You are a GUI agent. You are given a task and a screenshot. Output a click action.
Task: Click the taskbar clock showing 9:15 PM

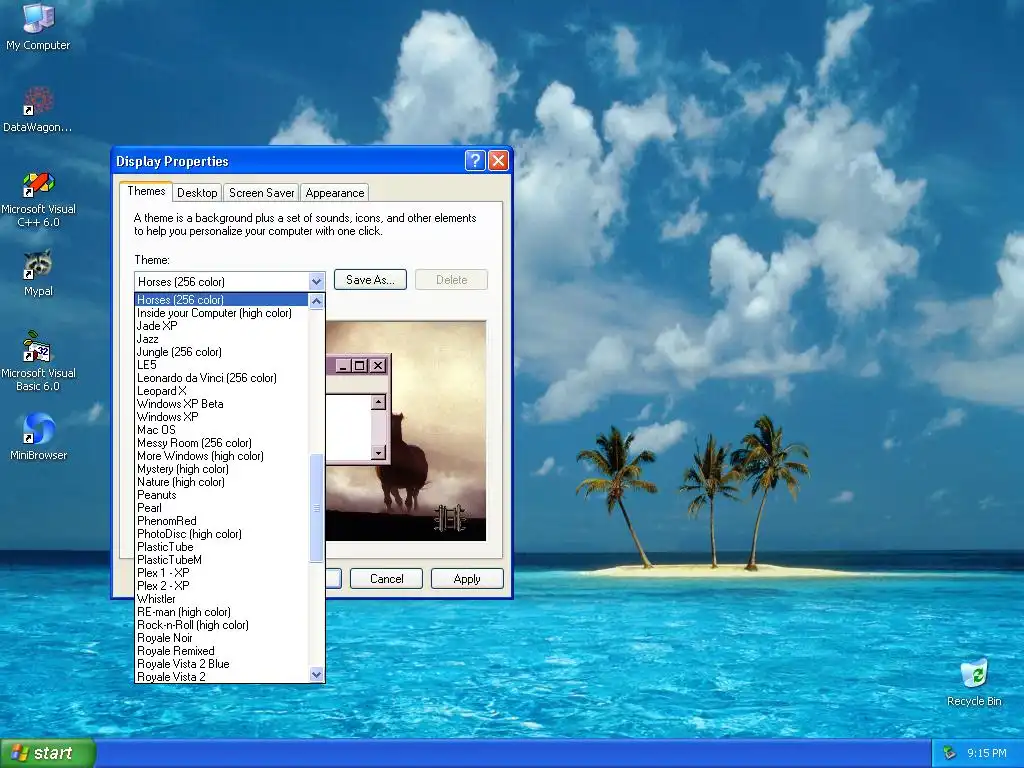[x=986, y=753]
